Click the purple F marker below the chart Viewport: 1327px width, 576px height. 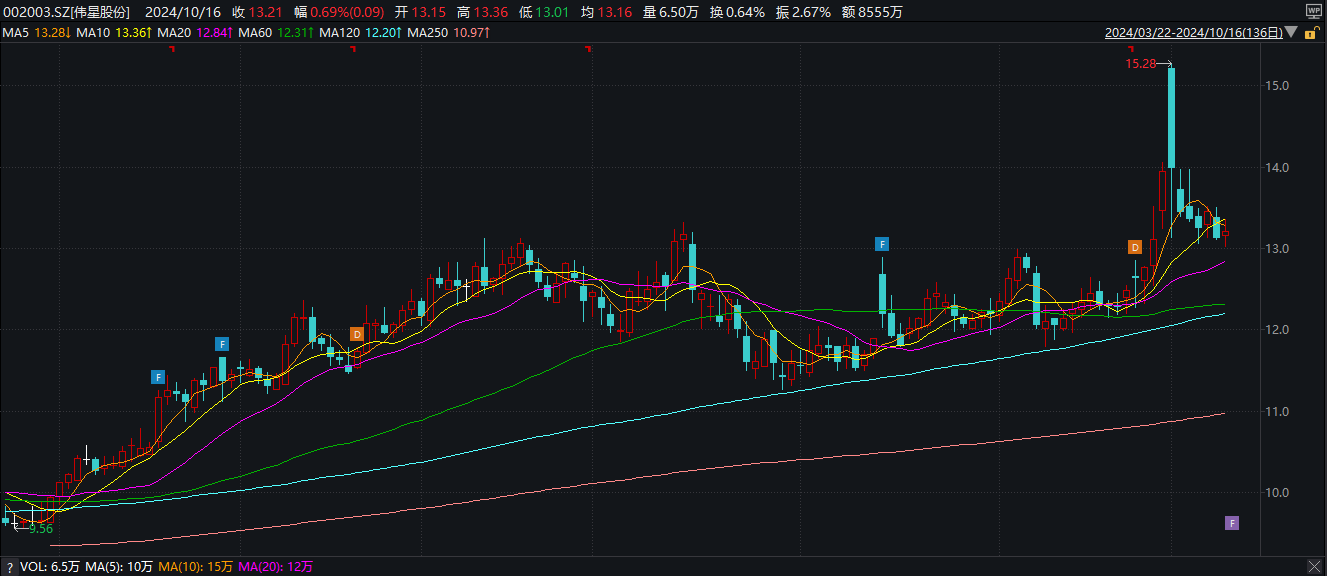click(x=1232, y=523)
